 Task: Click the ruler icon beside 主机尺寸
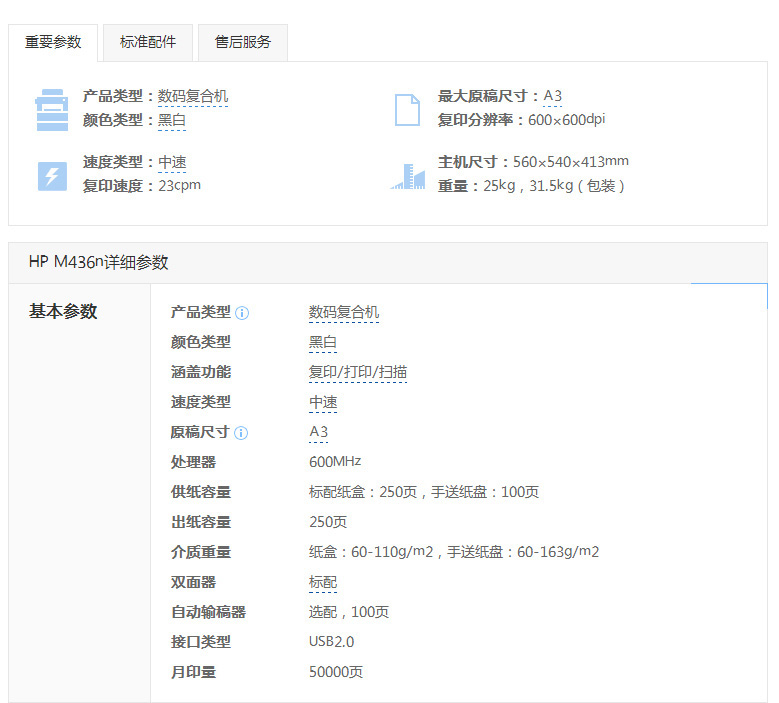[407, 175]
